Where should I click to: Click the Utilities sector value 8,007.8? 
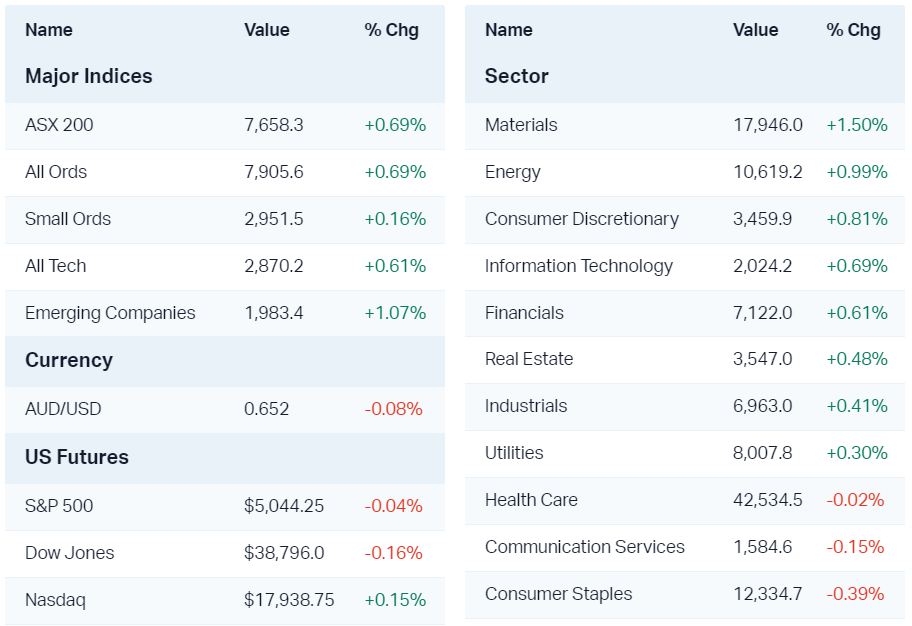point(762,453)
